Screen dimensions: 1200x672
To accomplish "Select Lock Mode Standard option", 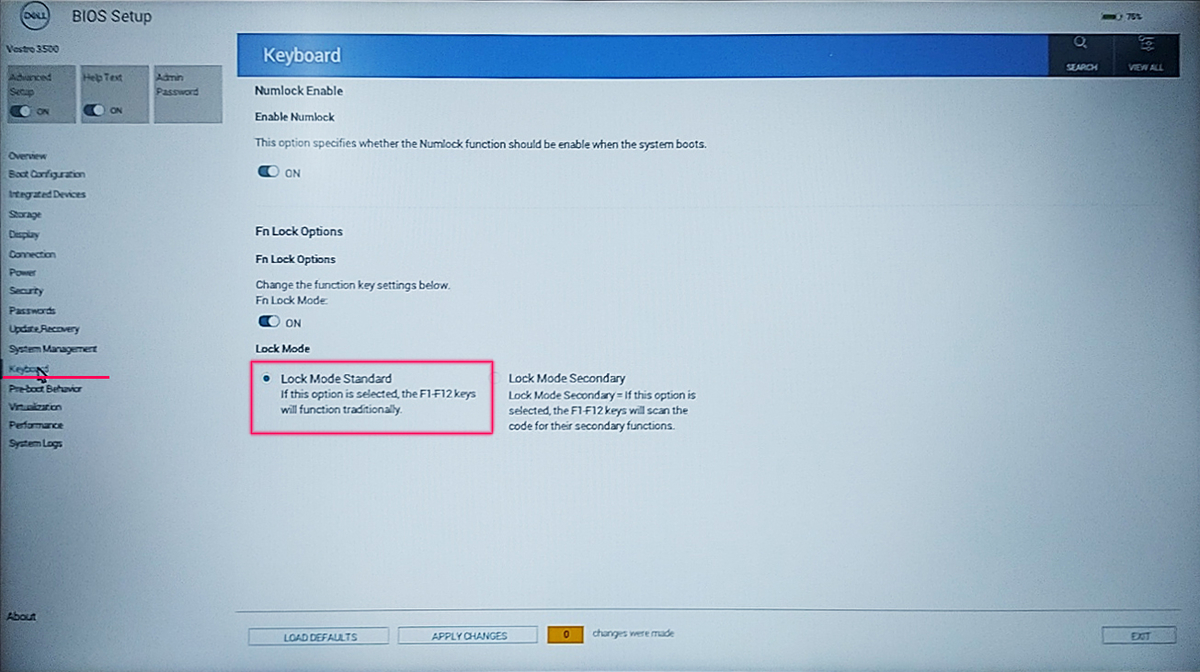I will (x=266, y=378).
